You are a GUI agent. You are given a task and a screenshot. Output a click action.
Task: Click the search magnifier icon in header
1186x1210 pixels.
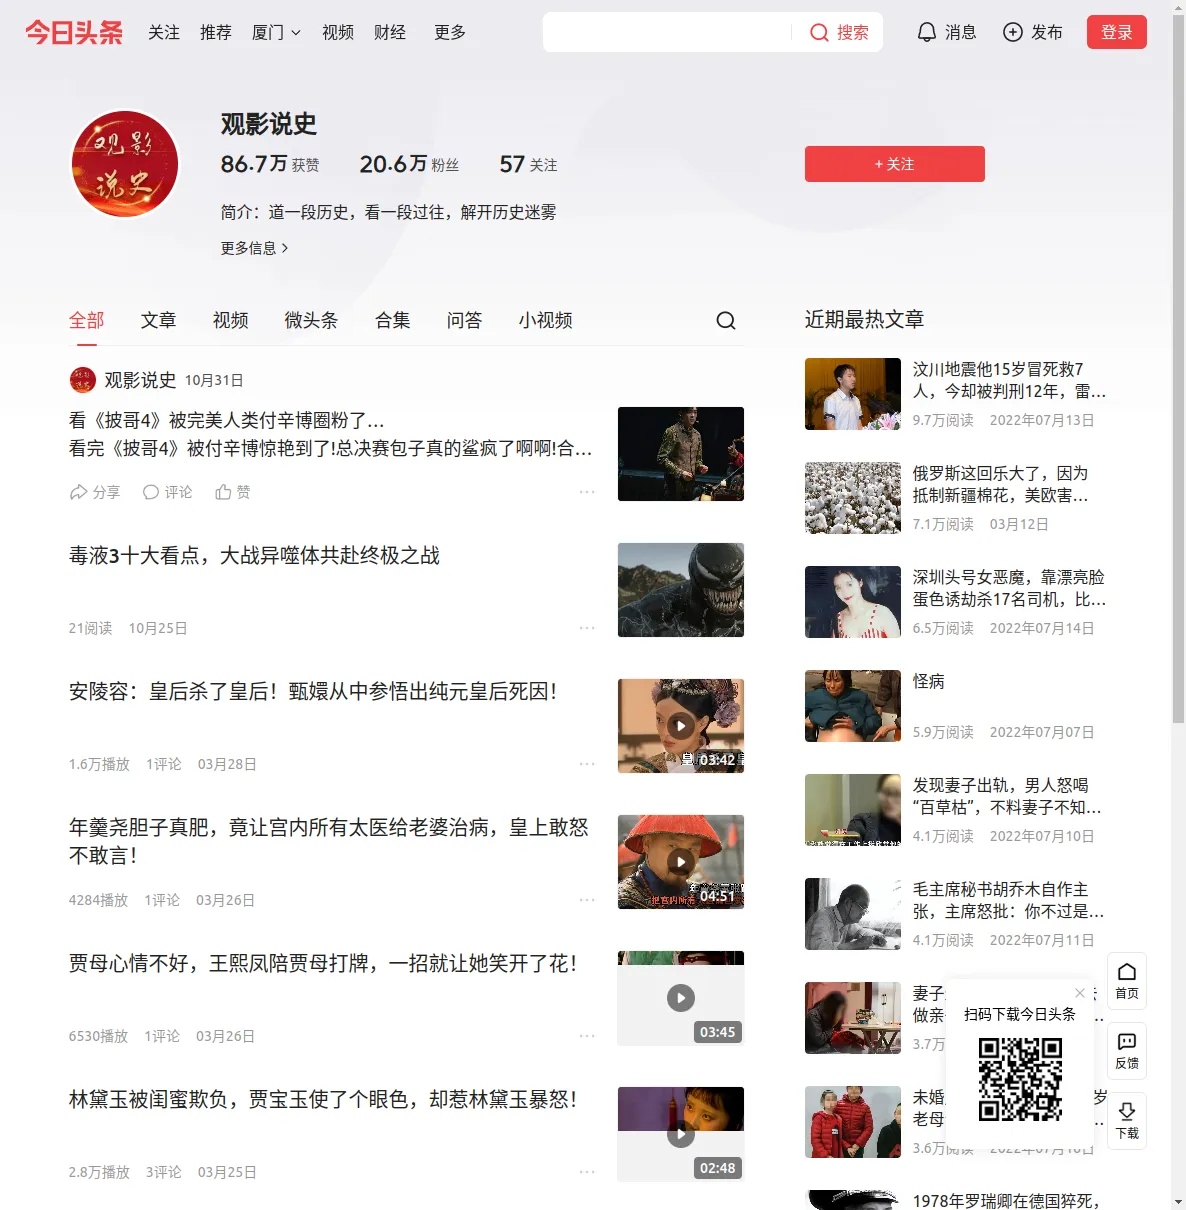[x=819, y=33]
